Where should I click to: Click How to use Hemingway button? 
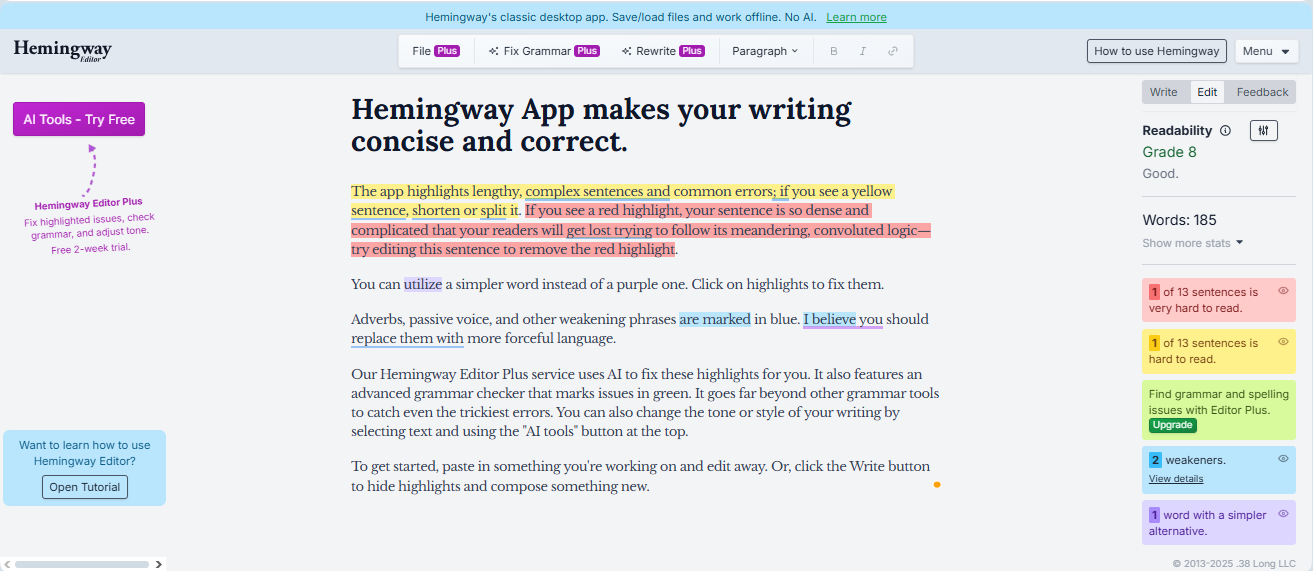click(x=1157, y=51)
